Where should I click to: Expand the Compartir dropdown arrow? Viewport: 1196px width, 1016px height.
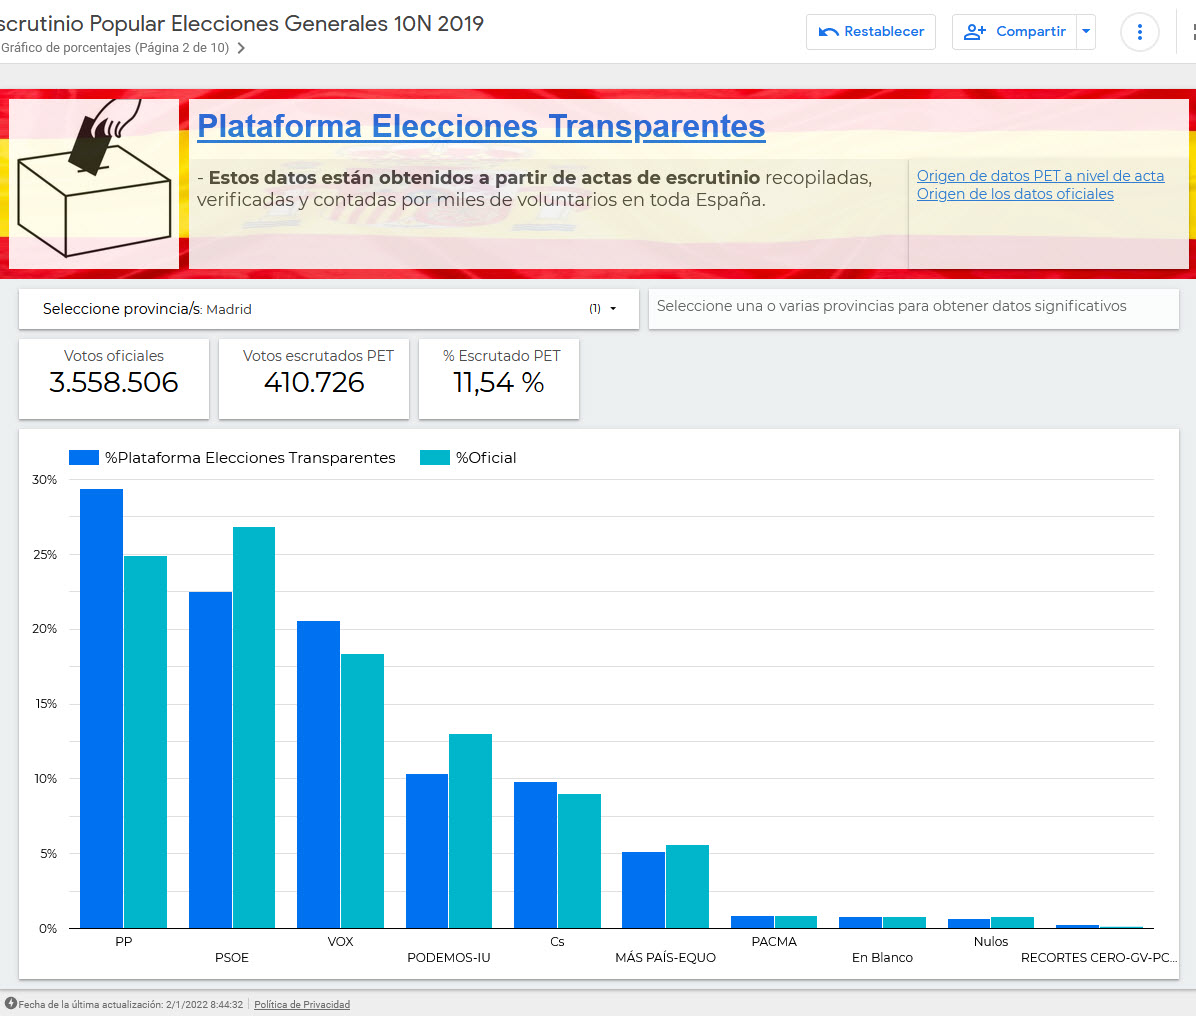tap(1086, 32)
